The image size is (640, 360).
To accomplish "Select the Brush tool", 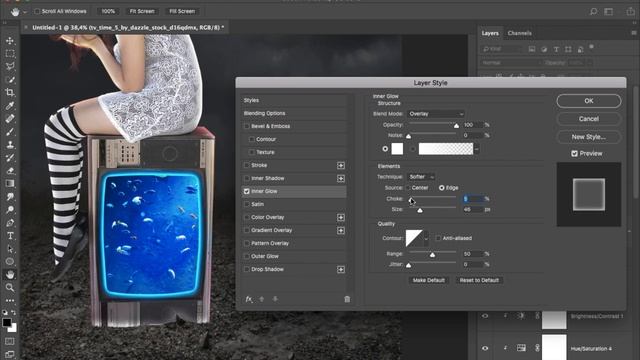I will tap(10, 132).
